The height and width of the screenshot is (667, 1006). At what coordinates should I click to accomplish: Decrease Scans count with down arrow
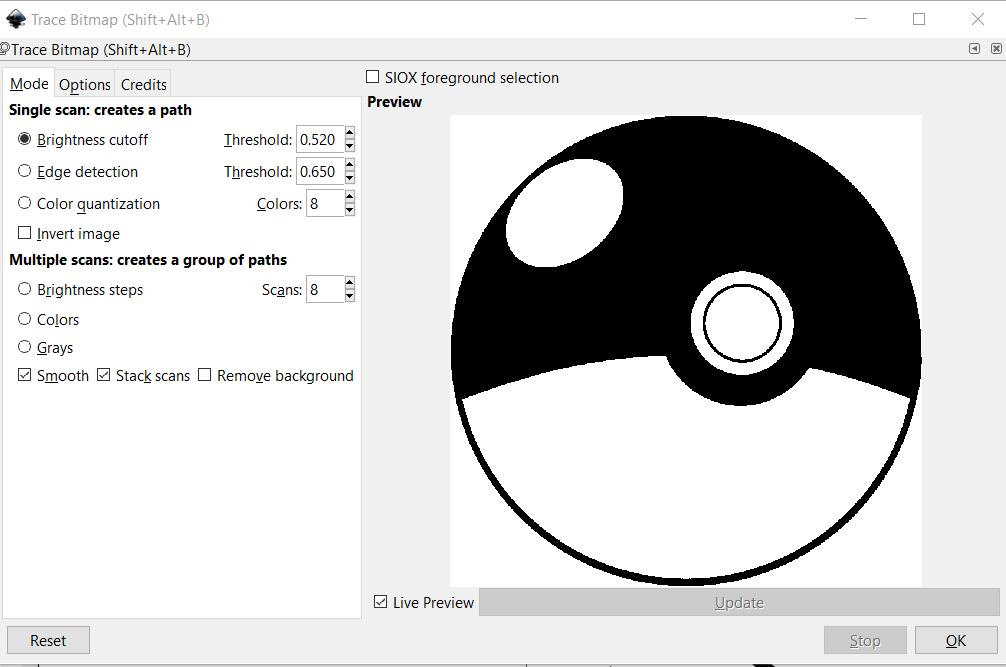click(350, 296)
